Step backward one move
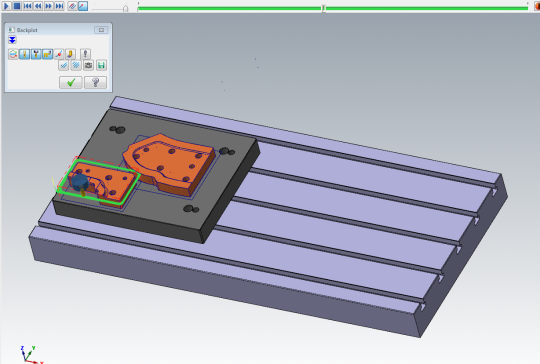Screen dimensions: 540x364 pos(38,6)
